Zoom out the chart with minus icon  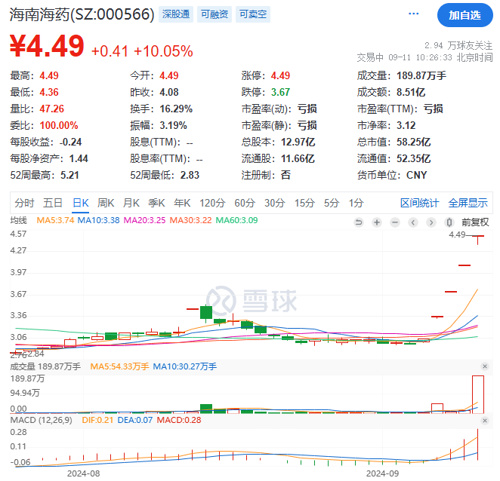[x=395, y=222]
